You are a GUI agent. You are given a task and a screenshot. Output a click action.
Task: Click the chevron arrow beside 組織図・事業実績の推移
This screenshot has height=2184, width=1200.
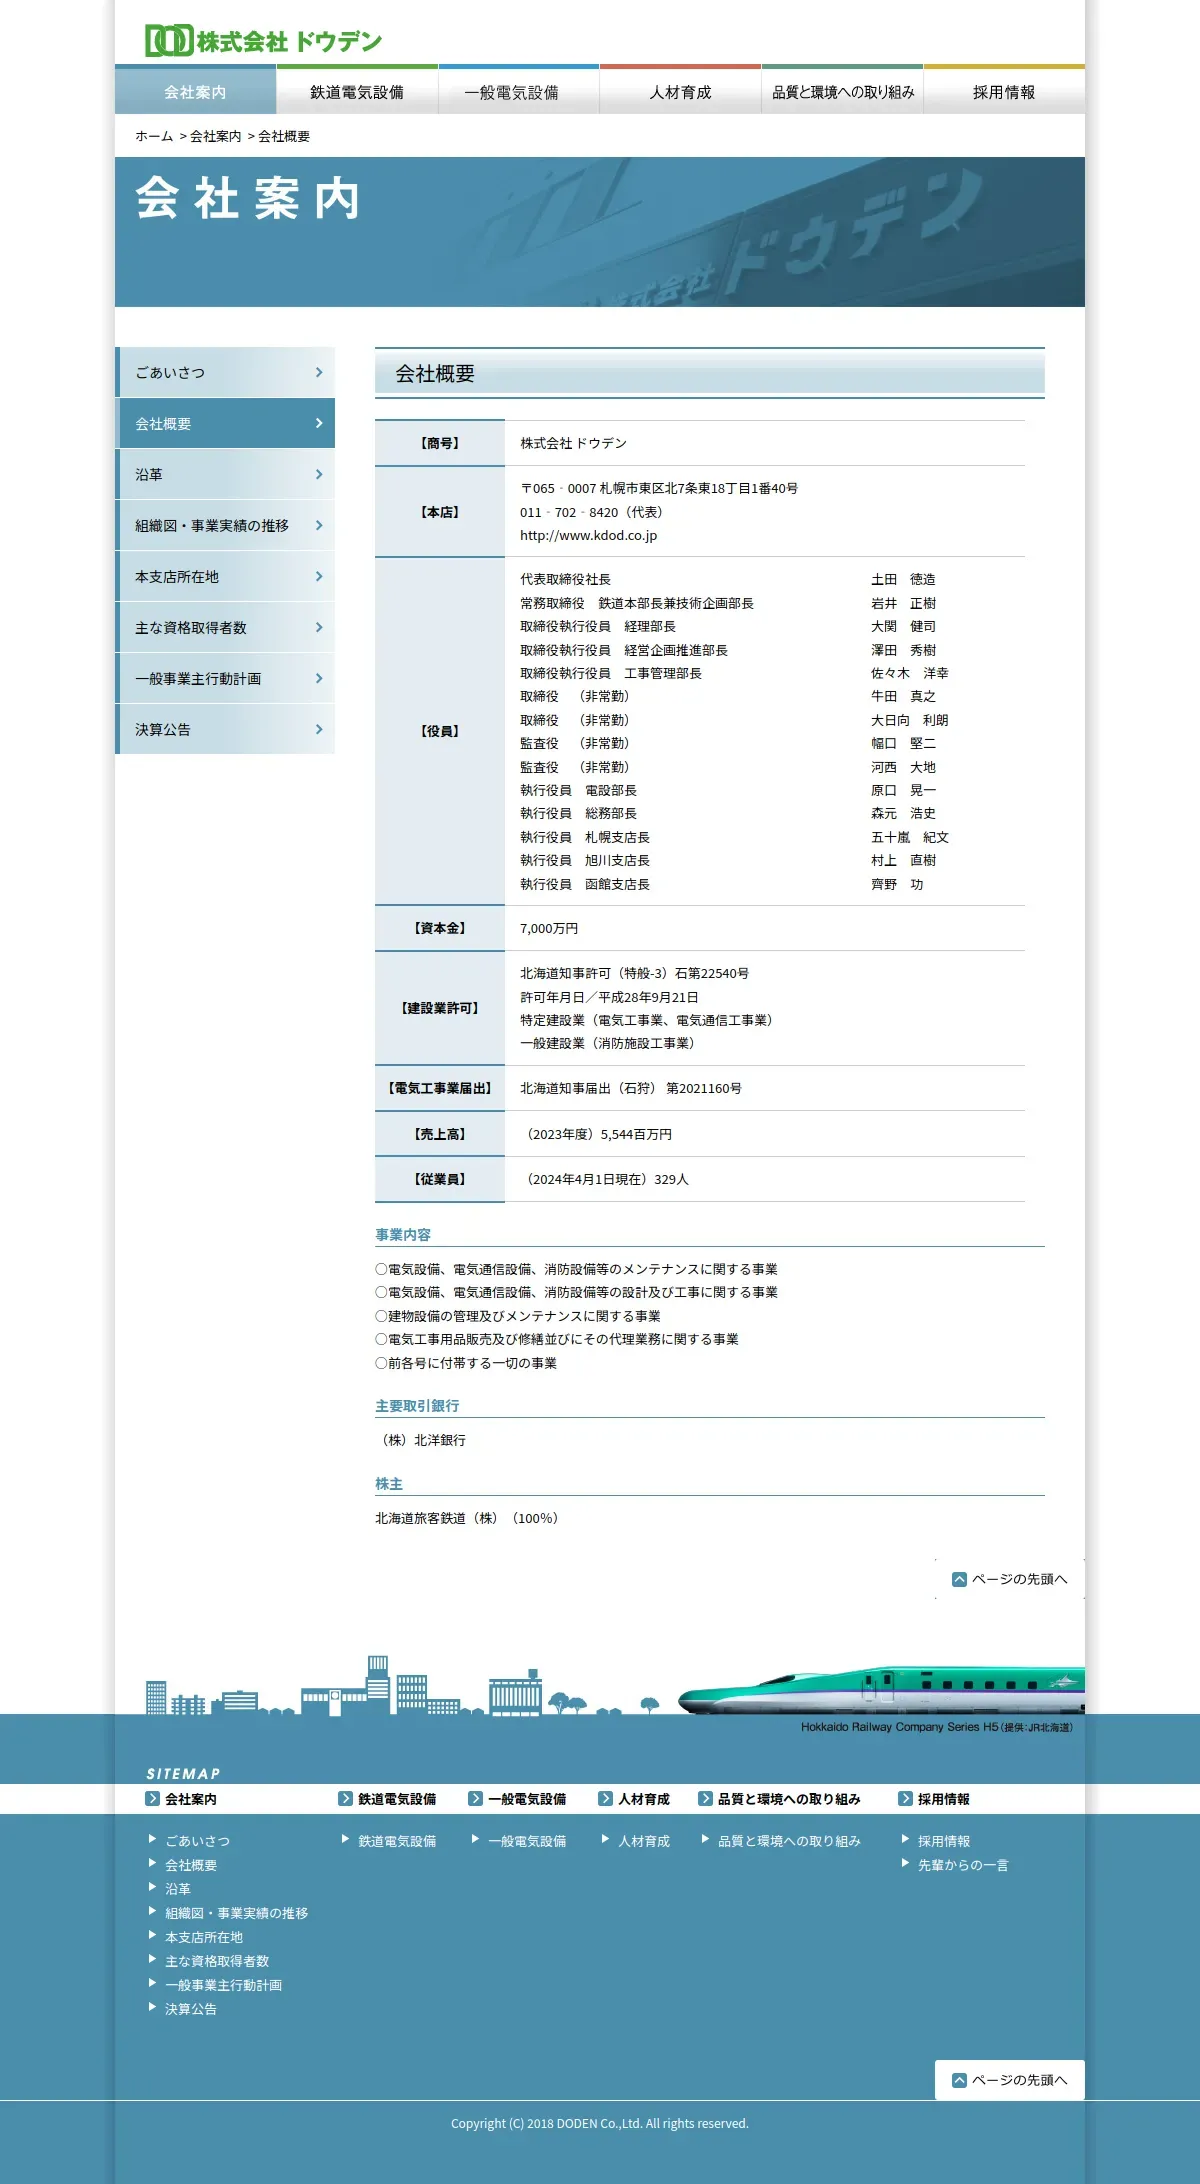click(319, 525)
